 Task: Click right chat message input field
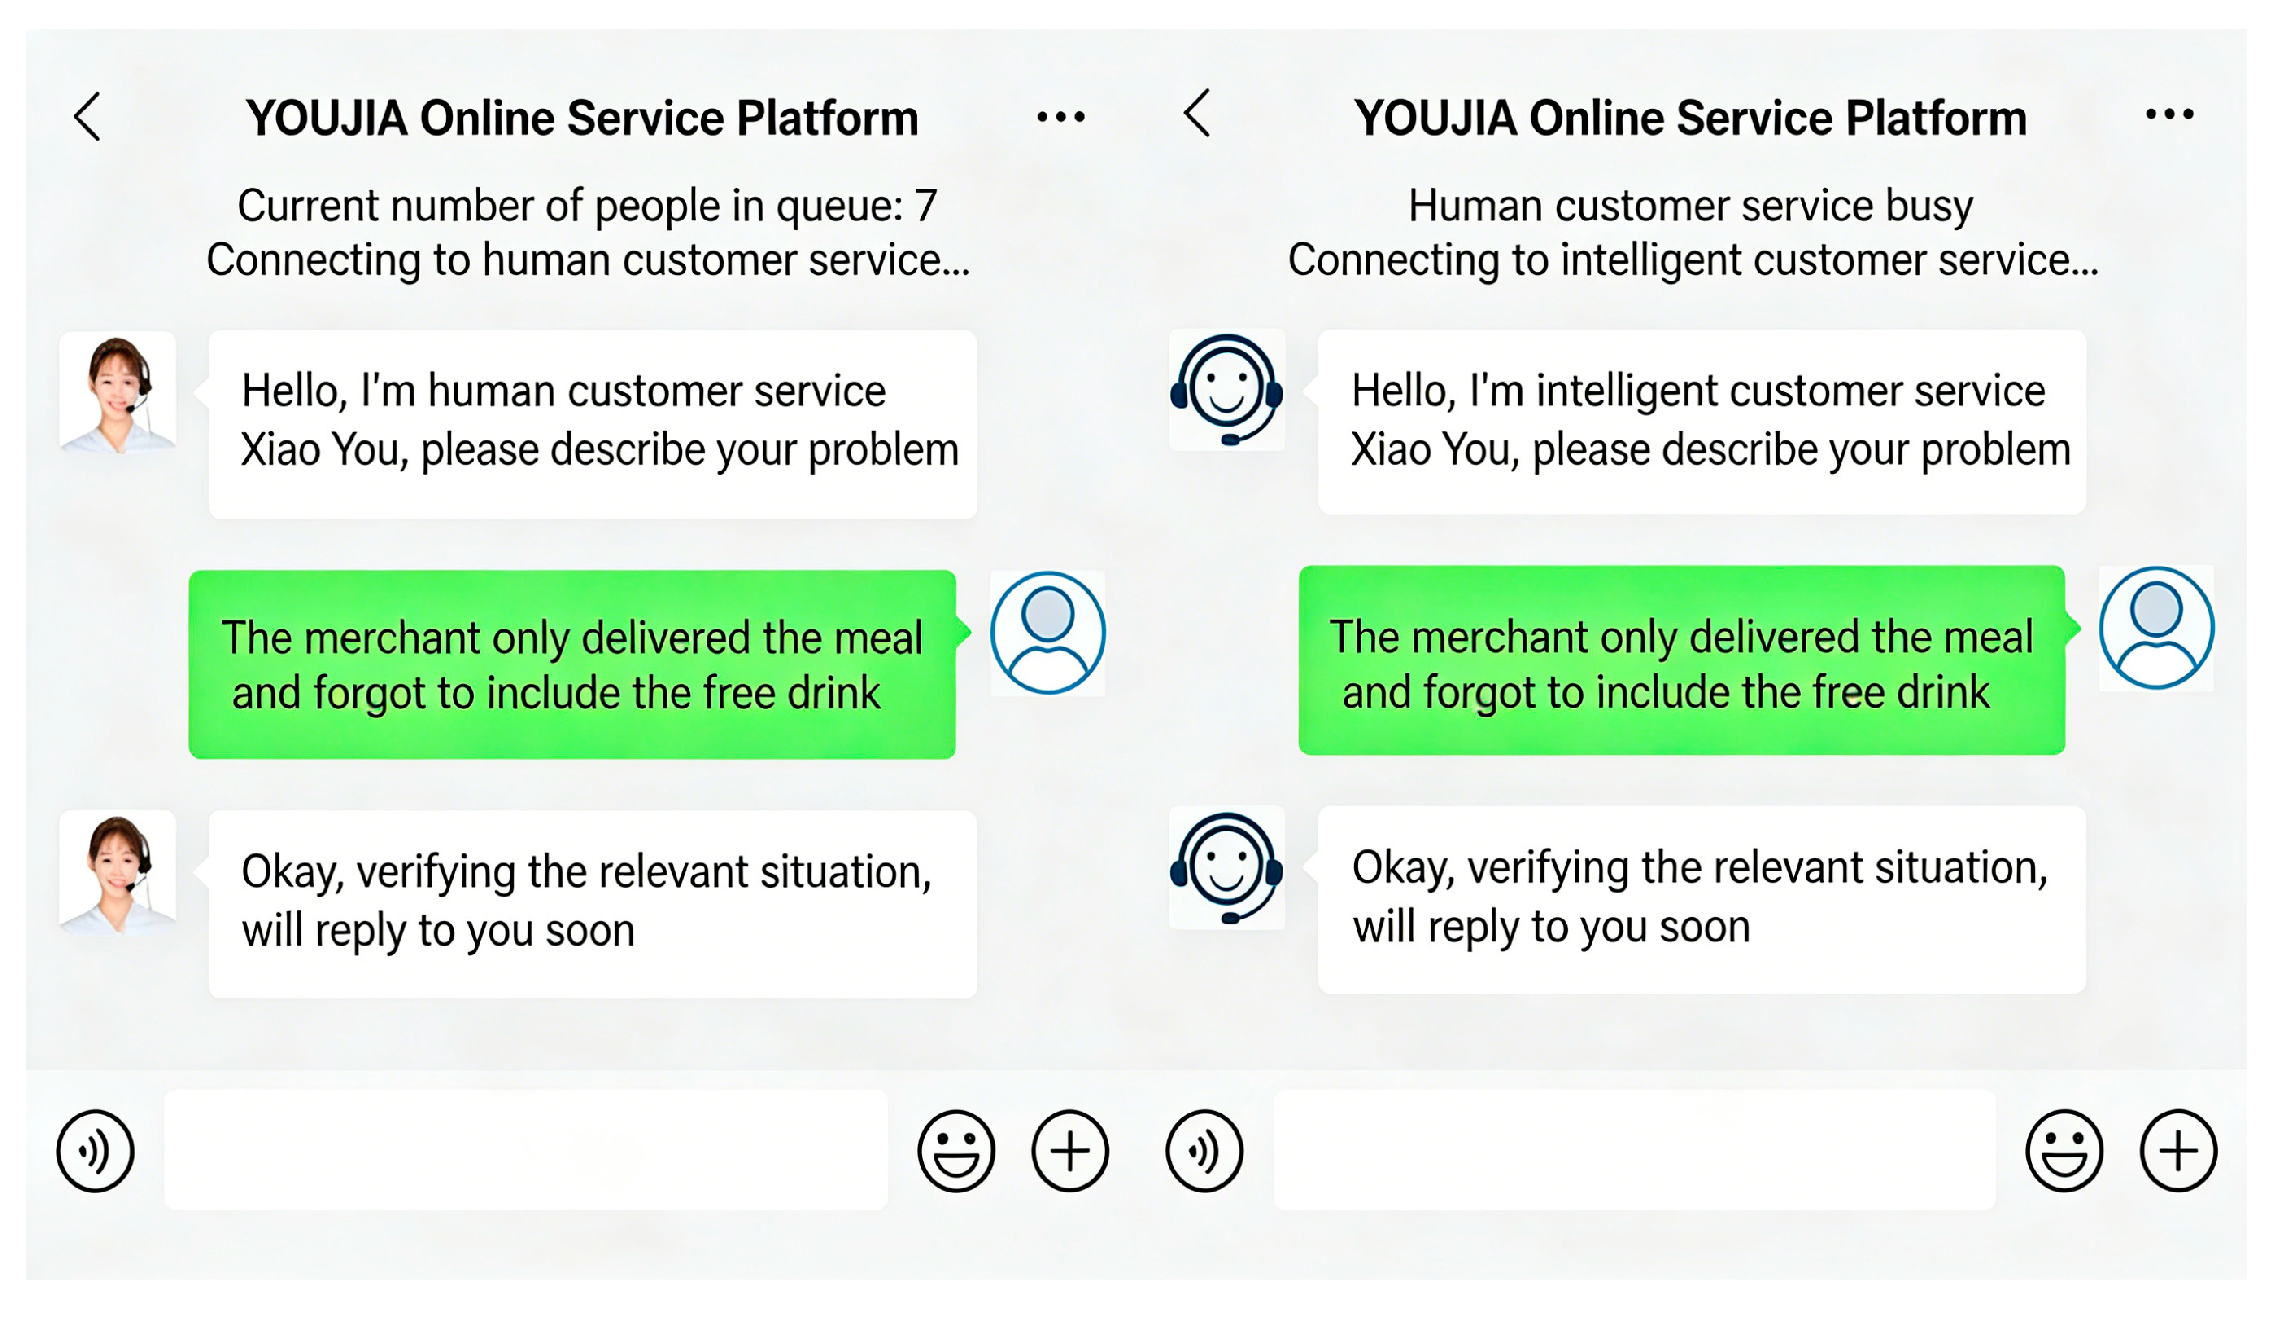click(1634, 1151)
